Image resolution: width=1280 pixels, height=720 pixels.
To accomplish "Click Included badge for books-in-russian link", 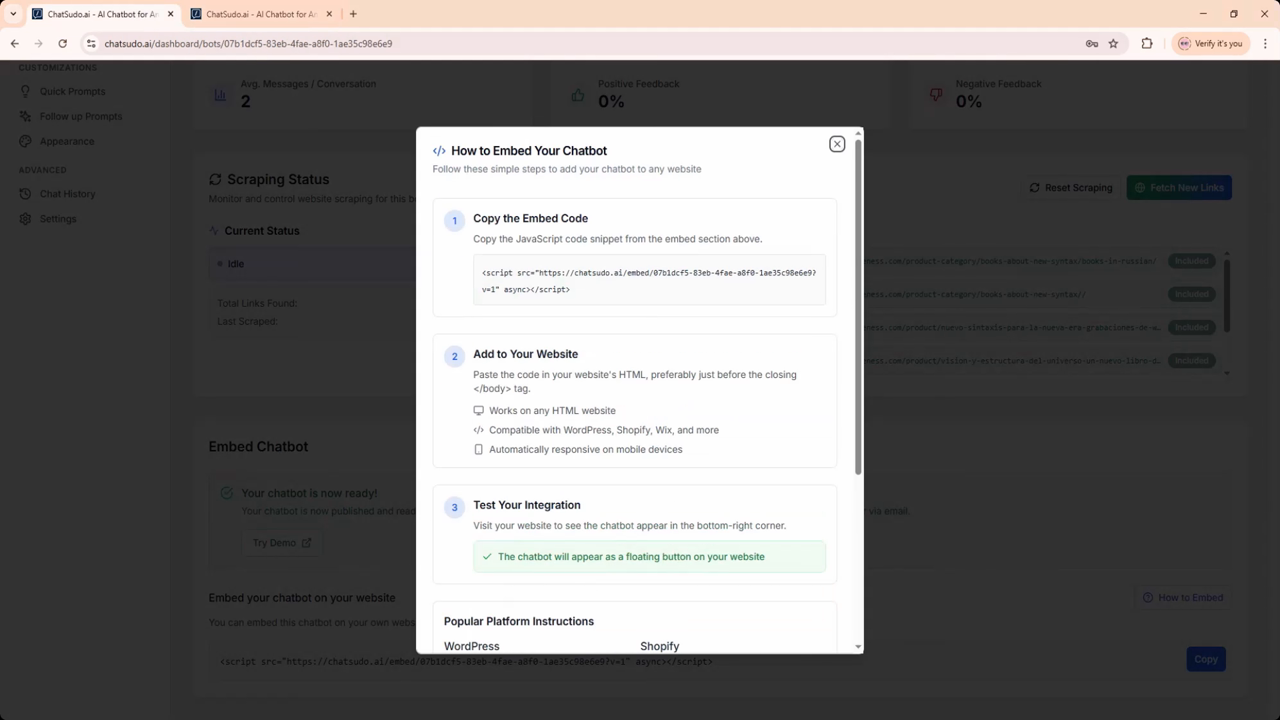I will pyautogui.click(x=1191, y=261).
